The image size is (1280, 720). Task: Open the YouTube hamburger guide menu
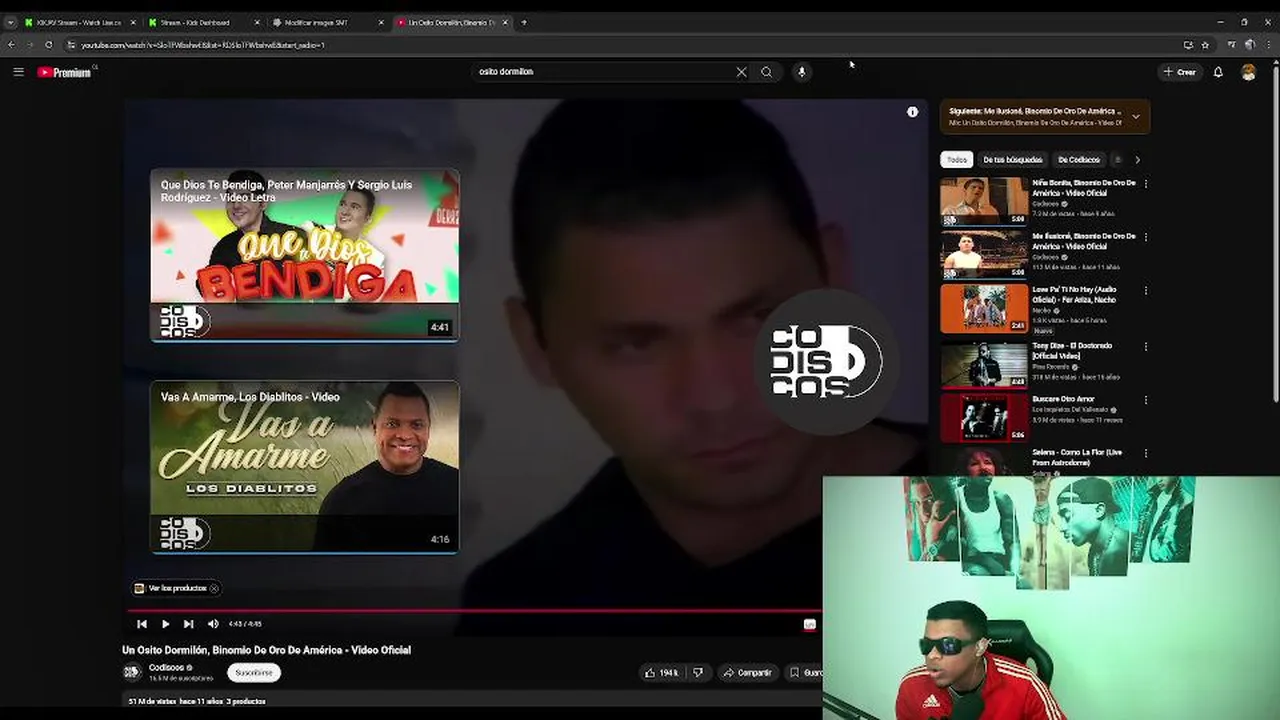[x=18, y=72]
